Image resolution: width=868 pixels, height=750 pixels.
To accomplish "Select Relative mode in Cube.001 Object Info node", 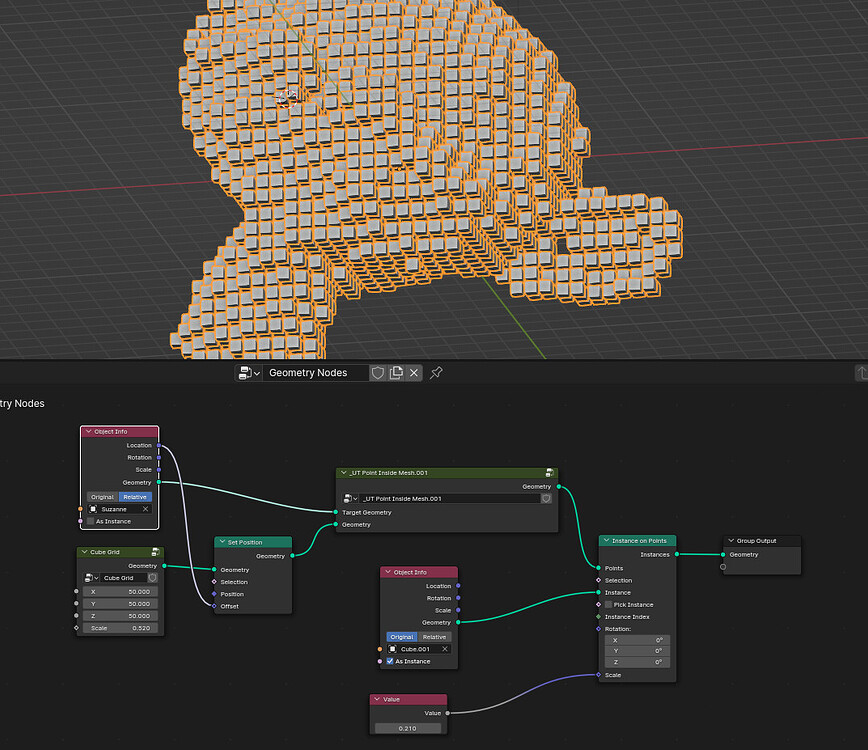I will point(435,637).
